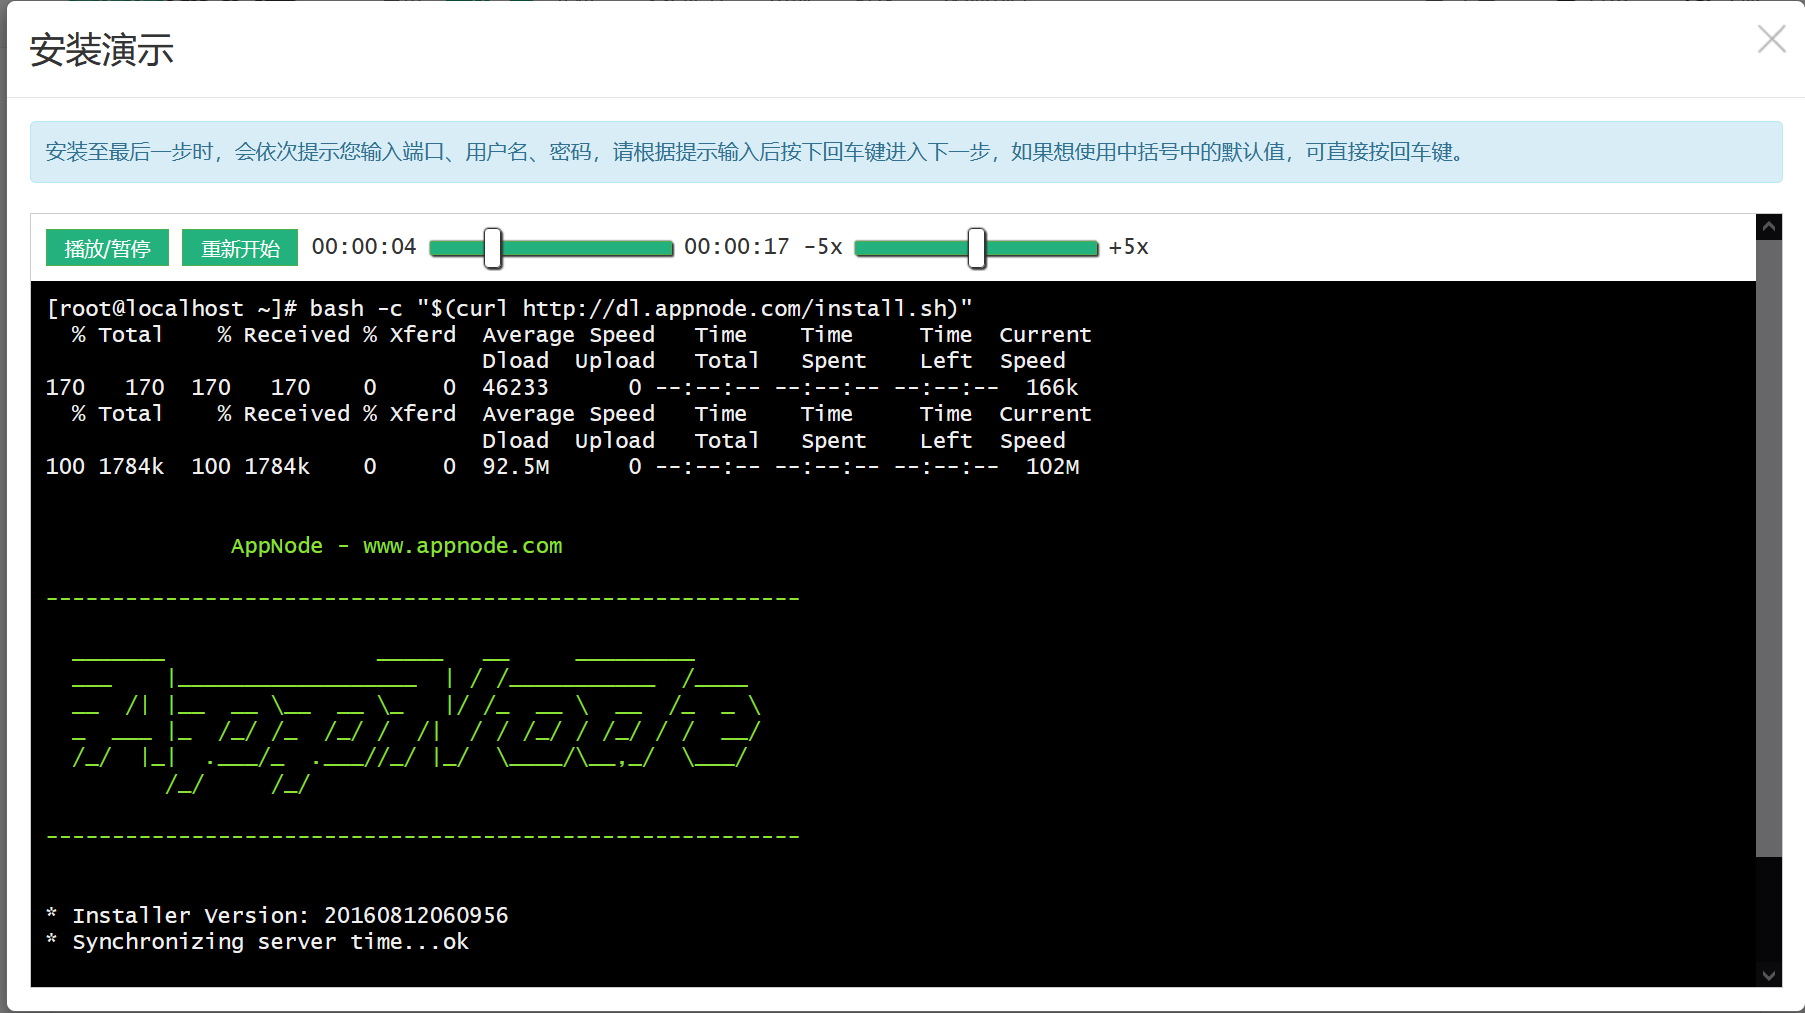Close the 安装演示 dialog with the X

click(1771, 39)
